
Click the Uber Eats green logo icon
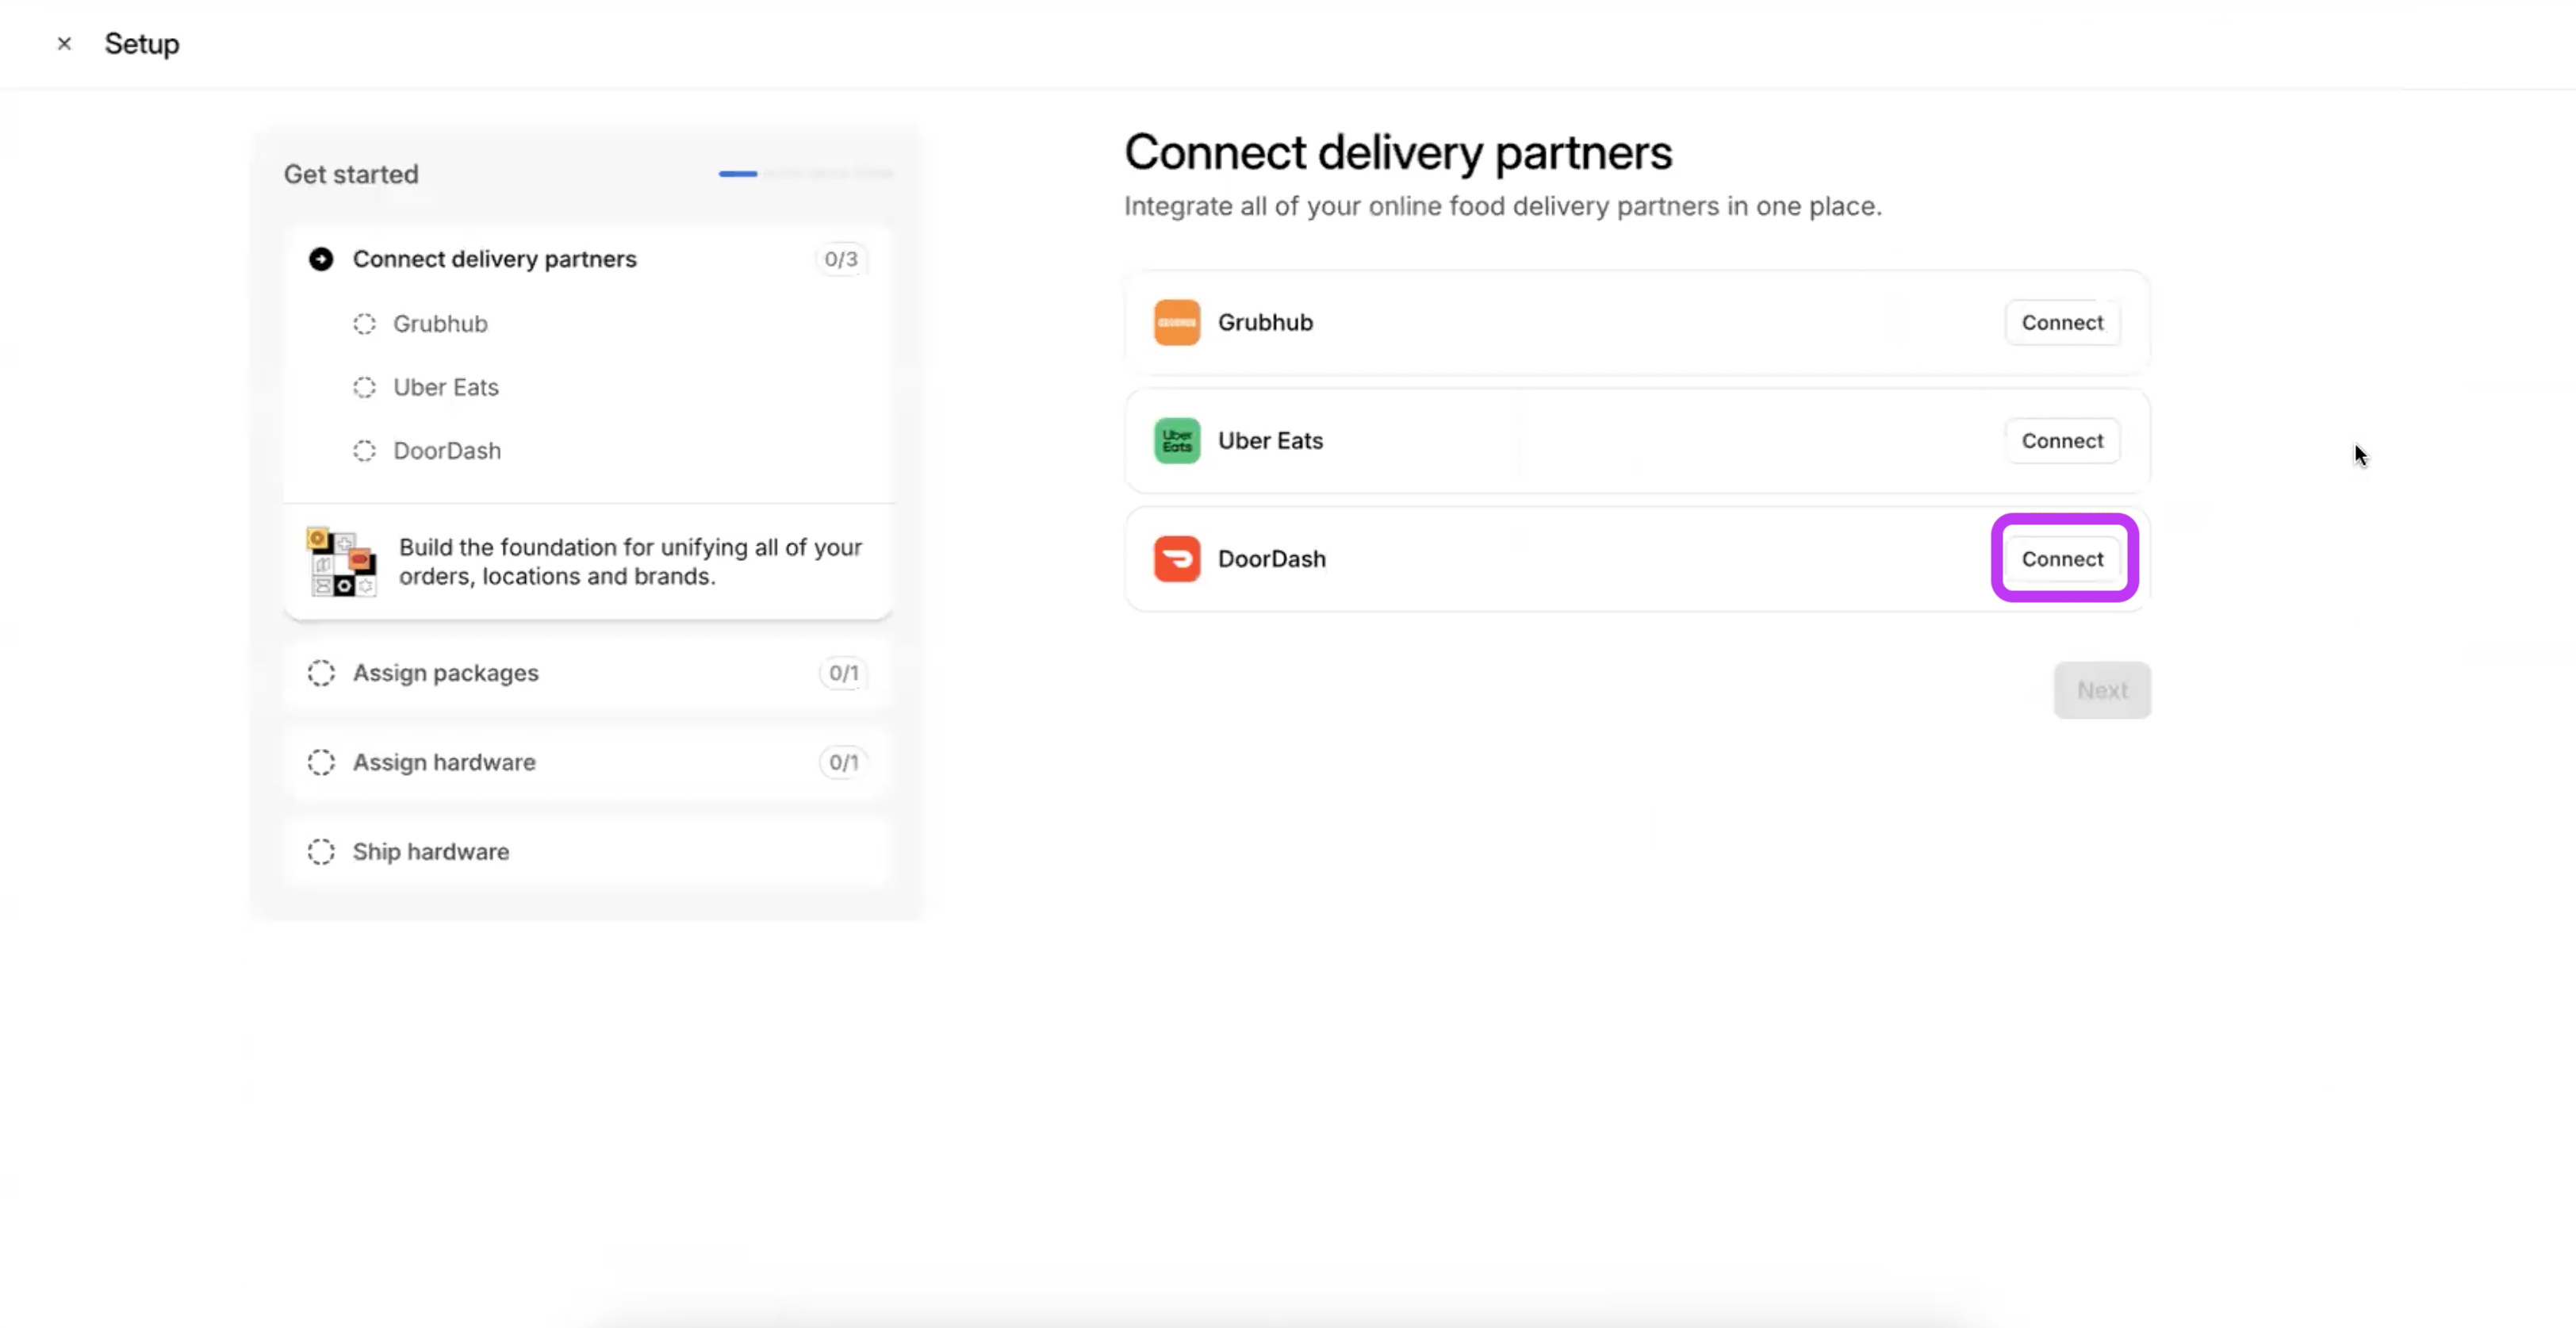[1177, 441]
